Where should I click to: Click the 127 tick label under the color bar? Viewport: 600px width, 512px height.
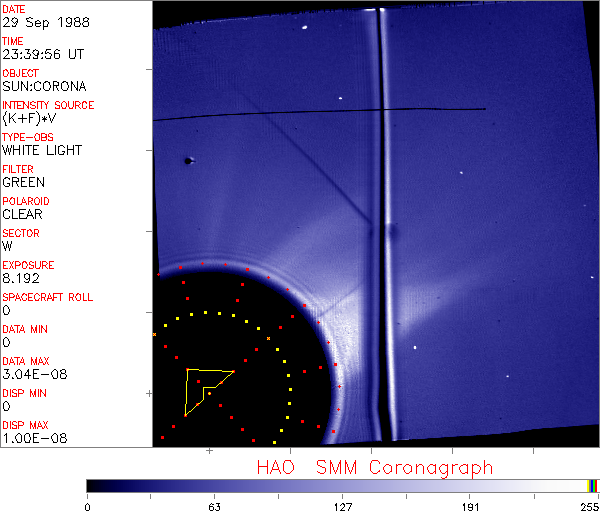tap(342, 506)
